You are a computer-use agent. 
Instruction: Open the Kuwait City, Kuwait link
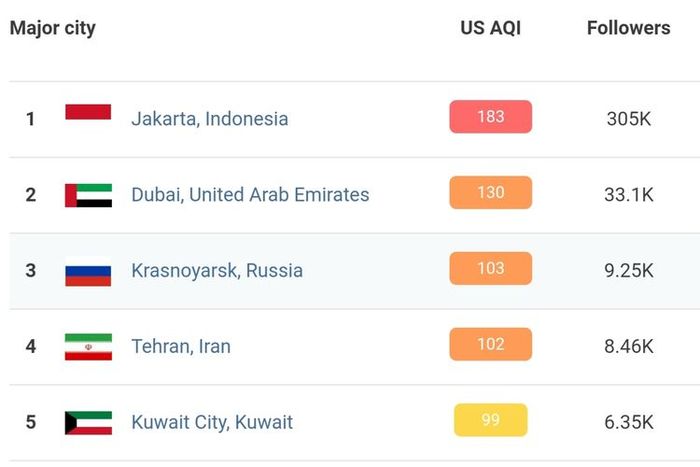click(x=212, y=422)
